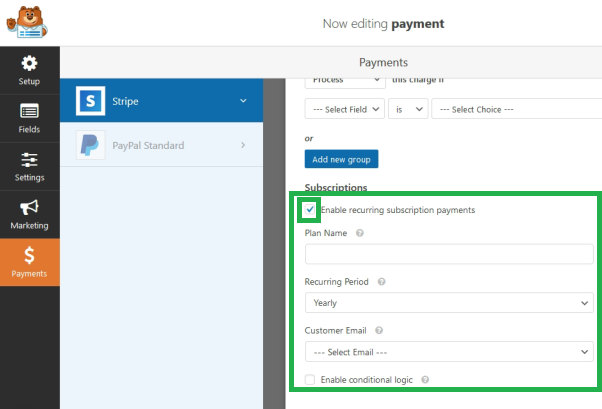Check Enable conditional logic box
The height and width of the screenshot is (409, 602).
(x=310, y=380)
